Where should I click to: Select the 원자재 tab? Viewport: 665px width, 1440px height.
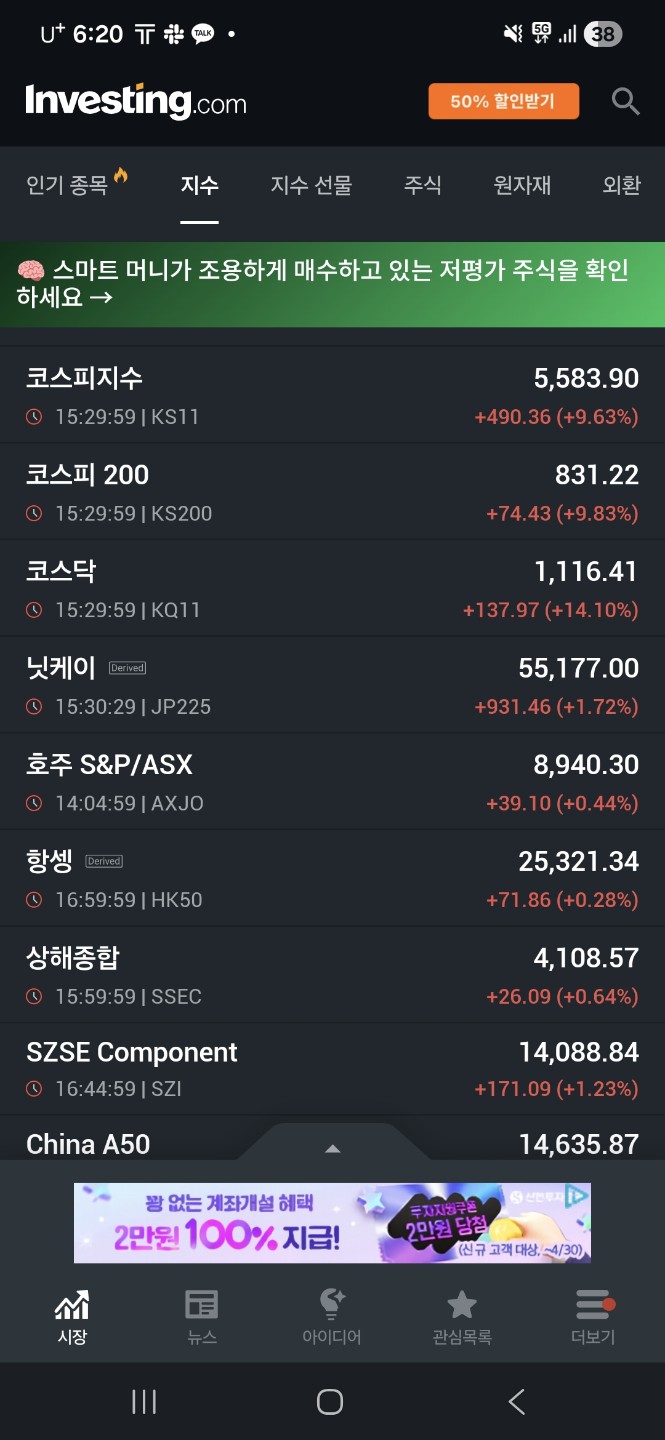point(522,185)
